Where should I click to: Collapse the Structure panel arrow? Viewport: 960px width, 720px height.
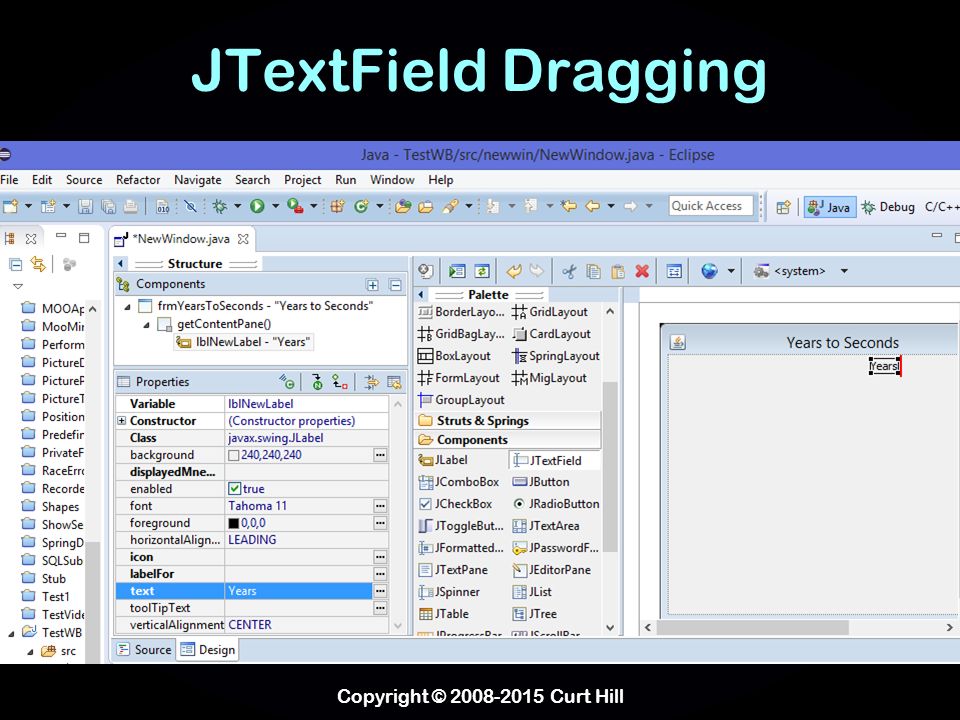tap(121, 263)
